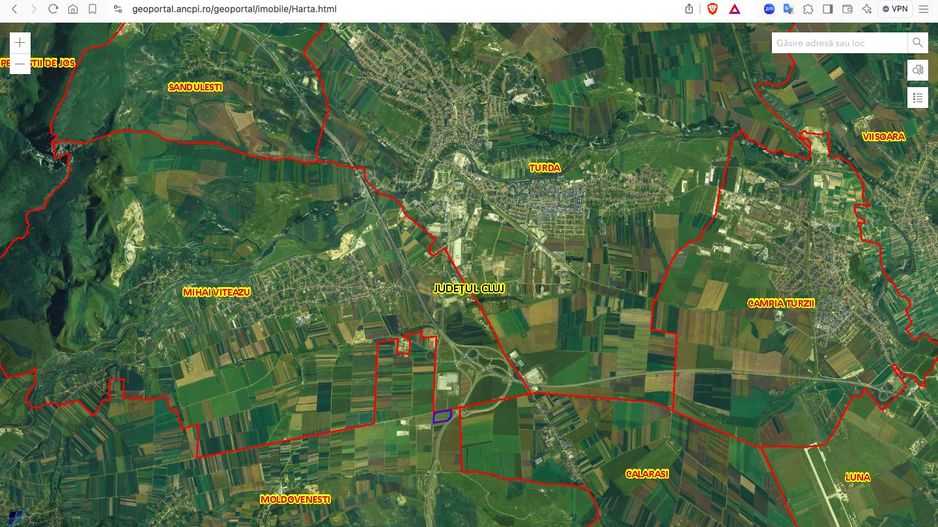938x527 pixels.
Task: Open Leo AI sparkle icon
Action: (867, 9)
